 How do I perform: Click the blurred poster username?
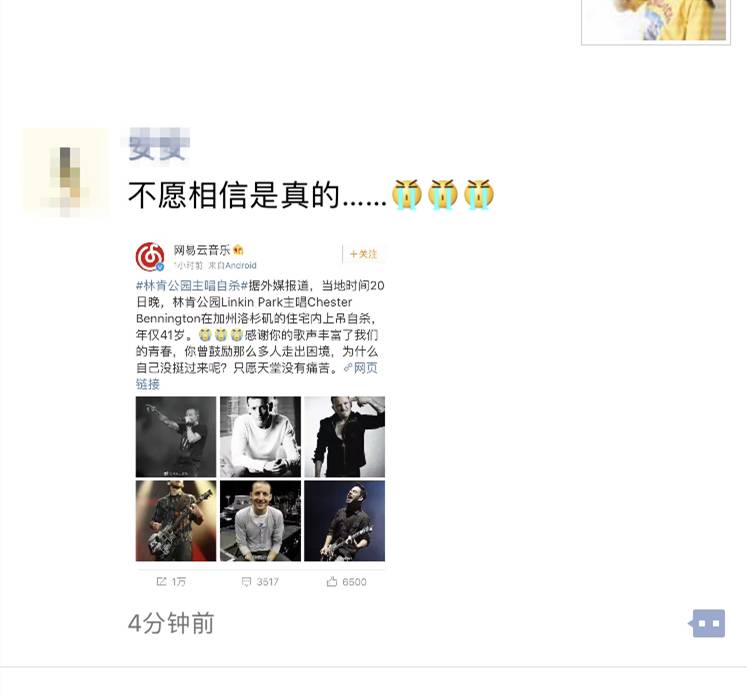[157, 145]
